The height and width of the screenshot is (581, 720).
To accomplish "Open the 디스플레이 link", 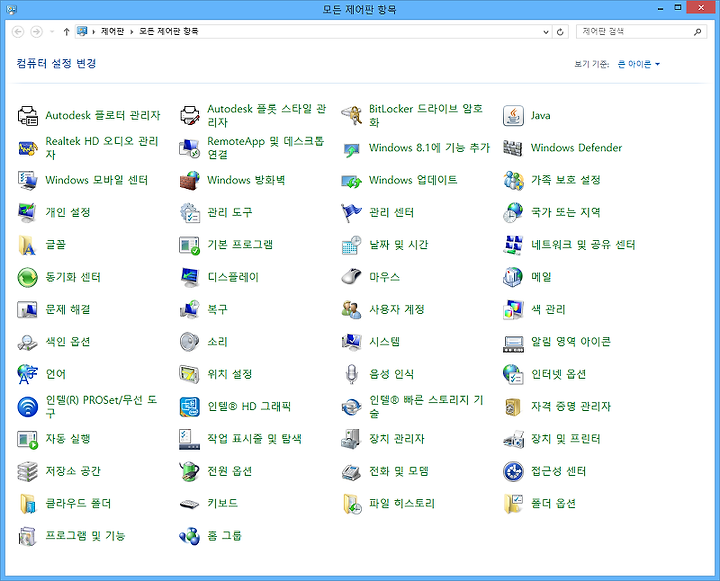I will pos(233,277).
